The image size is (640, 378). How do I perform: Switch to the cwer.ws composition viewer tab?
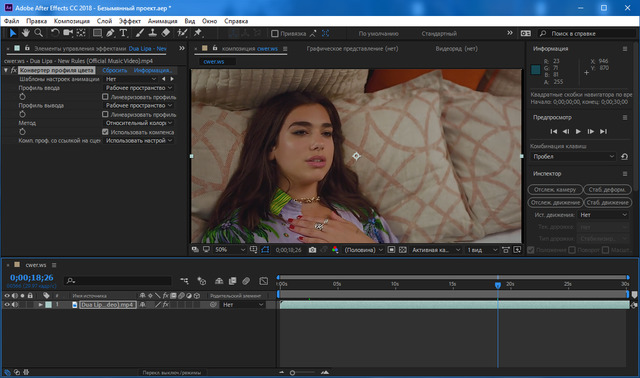click(x=214, y=62)
